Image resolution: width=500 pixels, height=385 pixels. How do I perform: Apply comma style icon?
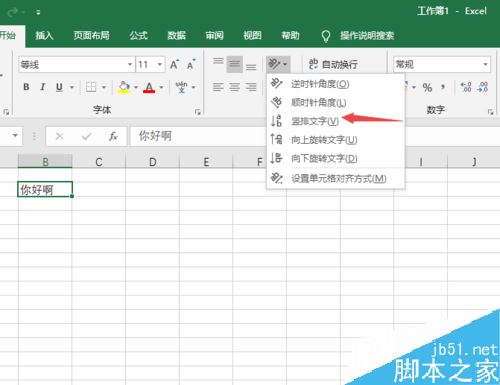point(443,87)
